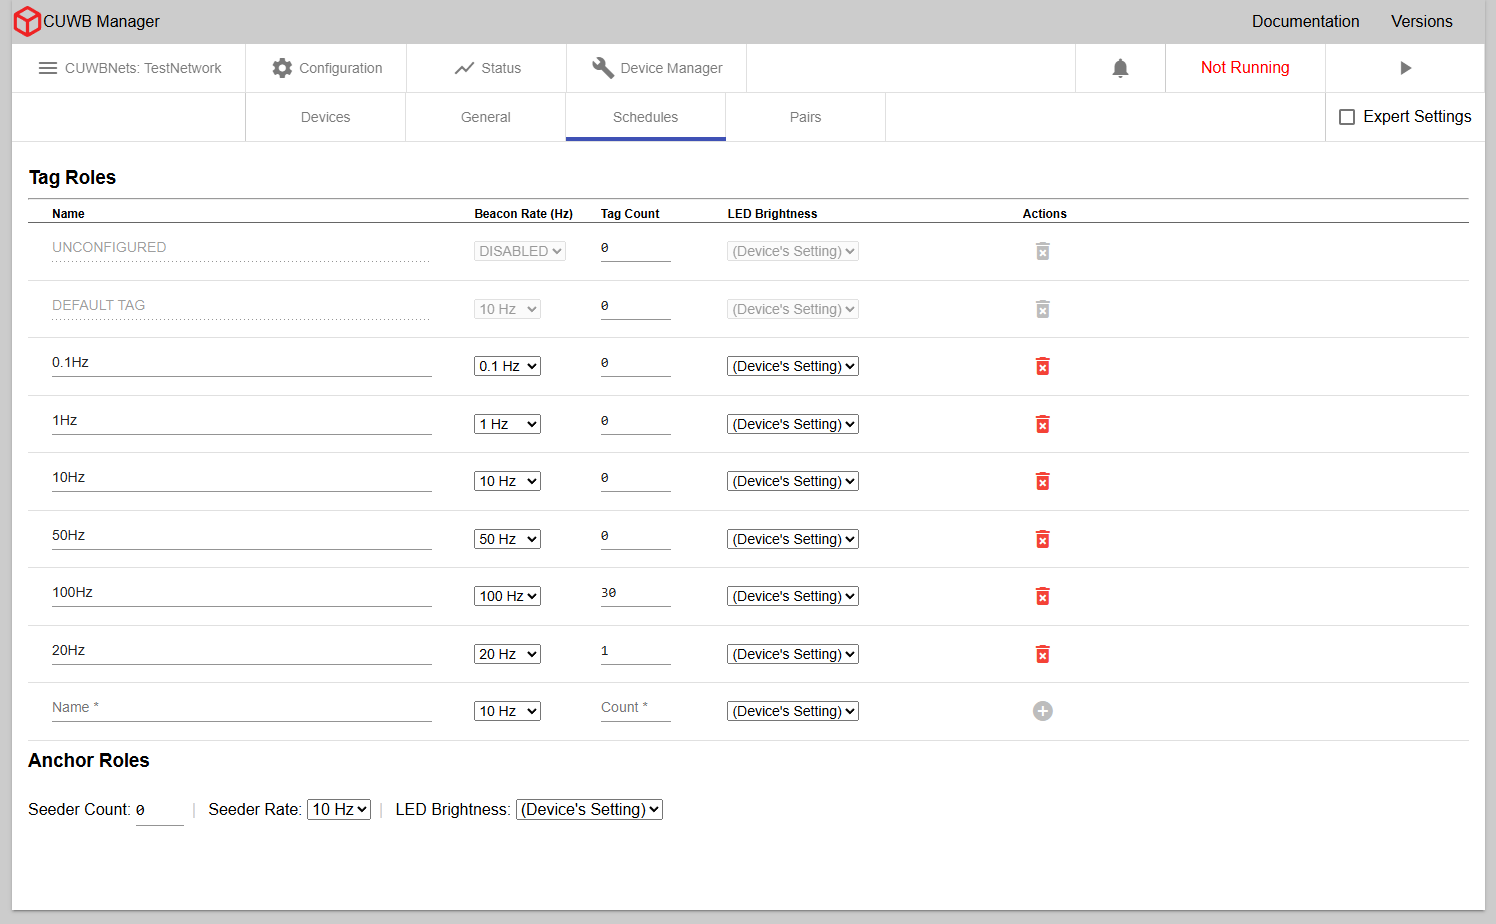Image resolution: width=1496 pixels, height=924 pixels.
Task: Delete the 10Hz tag role
Action: (1042, 481)
